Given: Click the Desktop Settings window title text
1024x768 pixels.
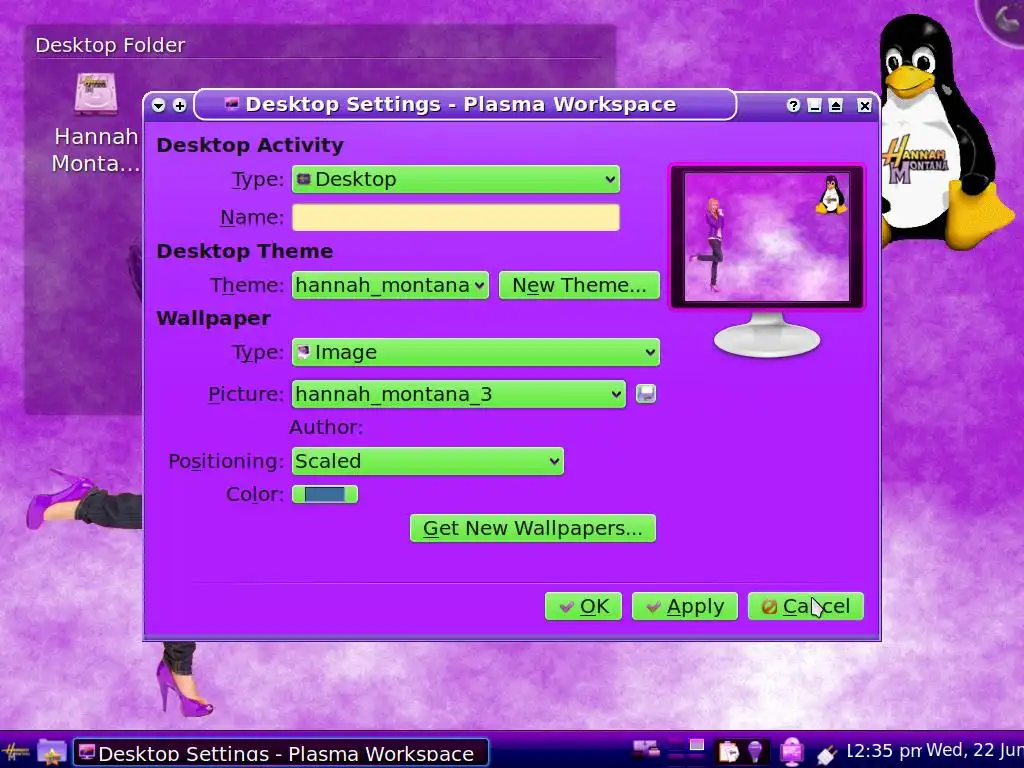Looking at the screenshot, I should tap(460, 104).
